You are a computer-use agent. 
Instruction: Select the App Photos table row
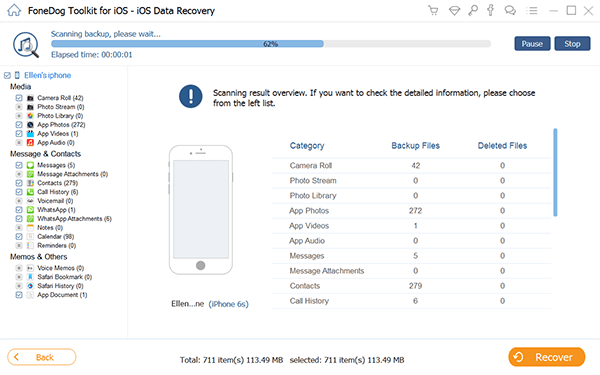[411, 211]
